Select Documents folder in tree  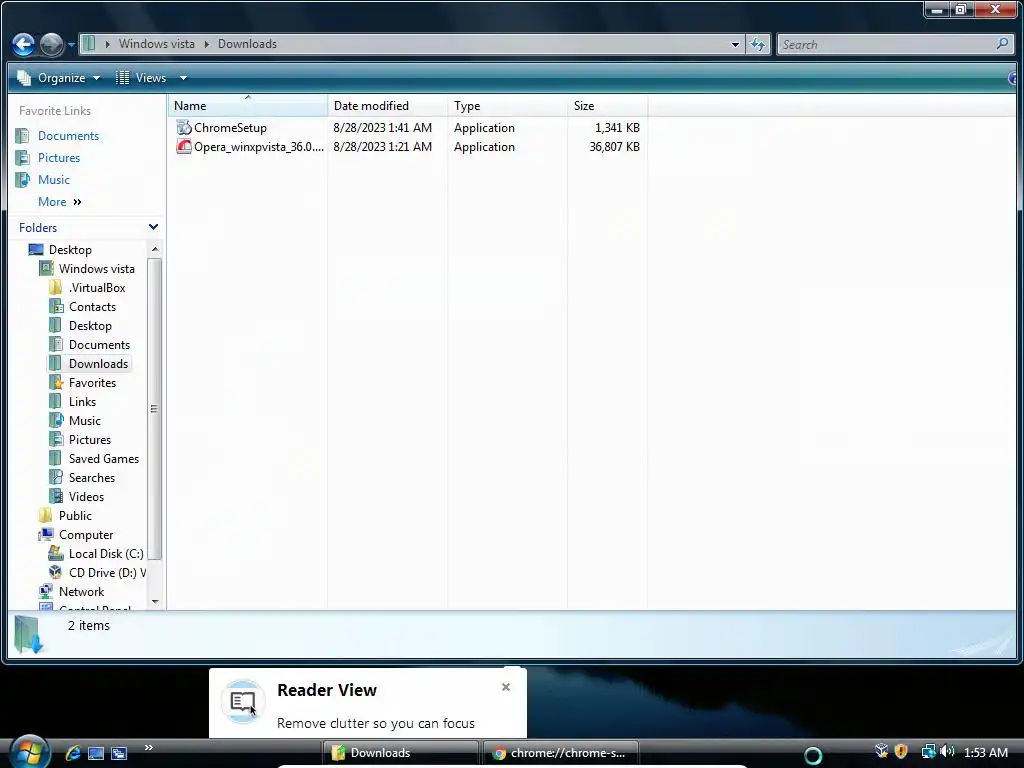[99, 345]
